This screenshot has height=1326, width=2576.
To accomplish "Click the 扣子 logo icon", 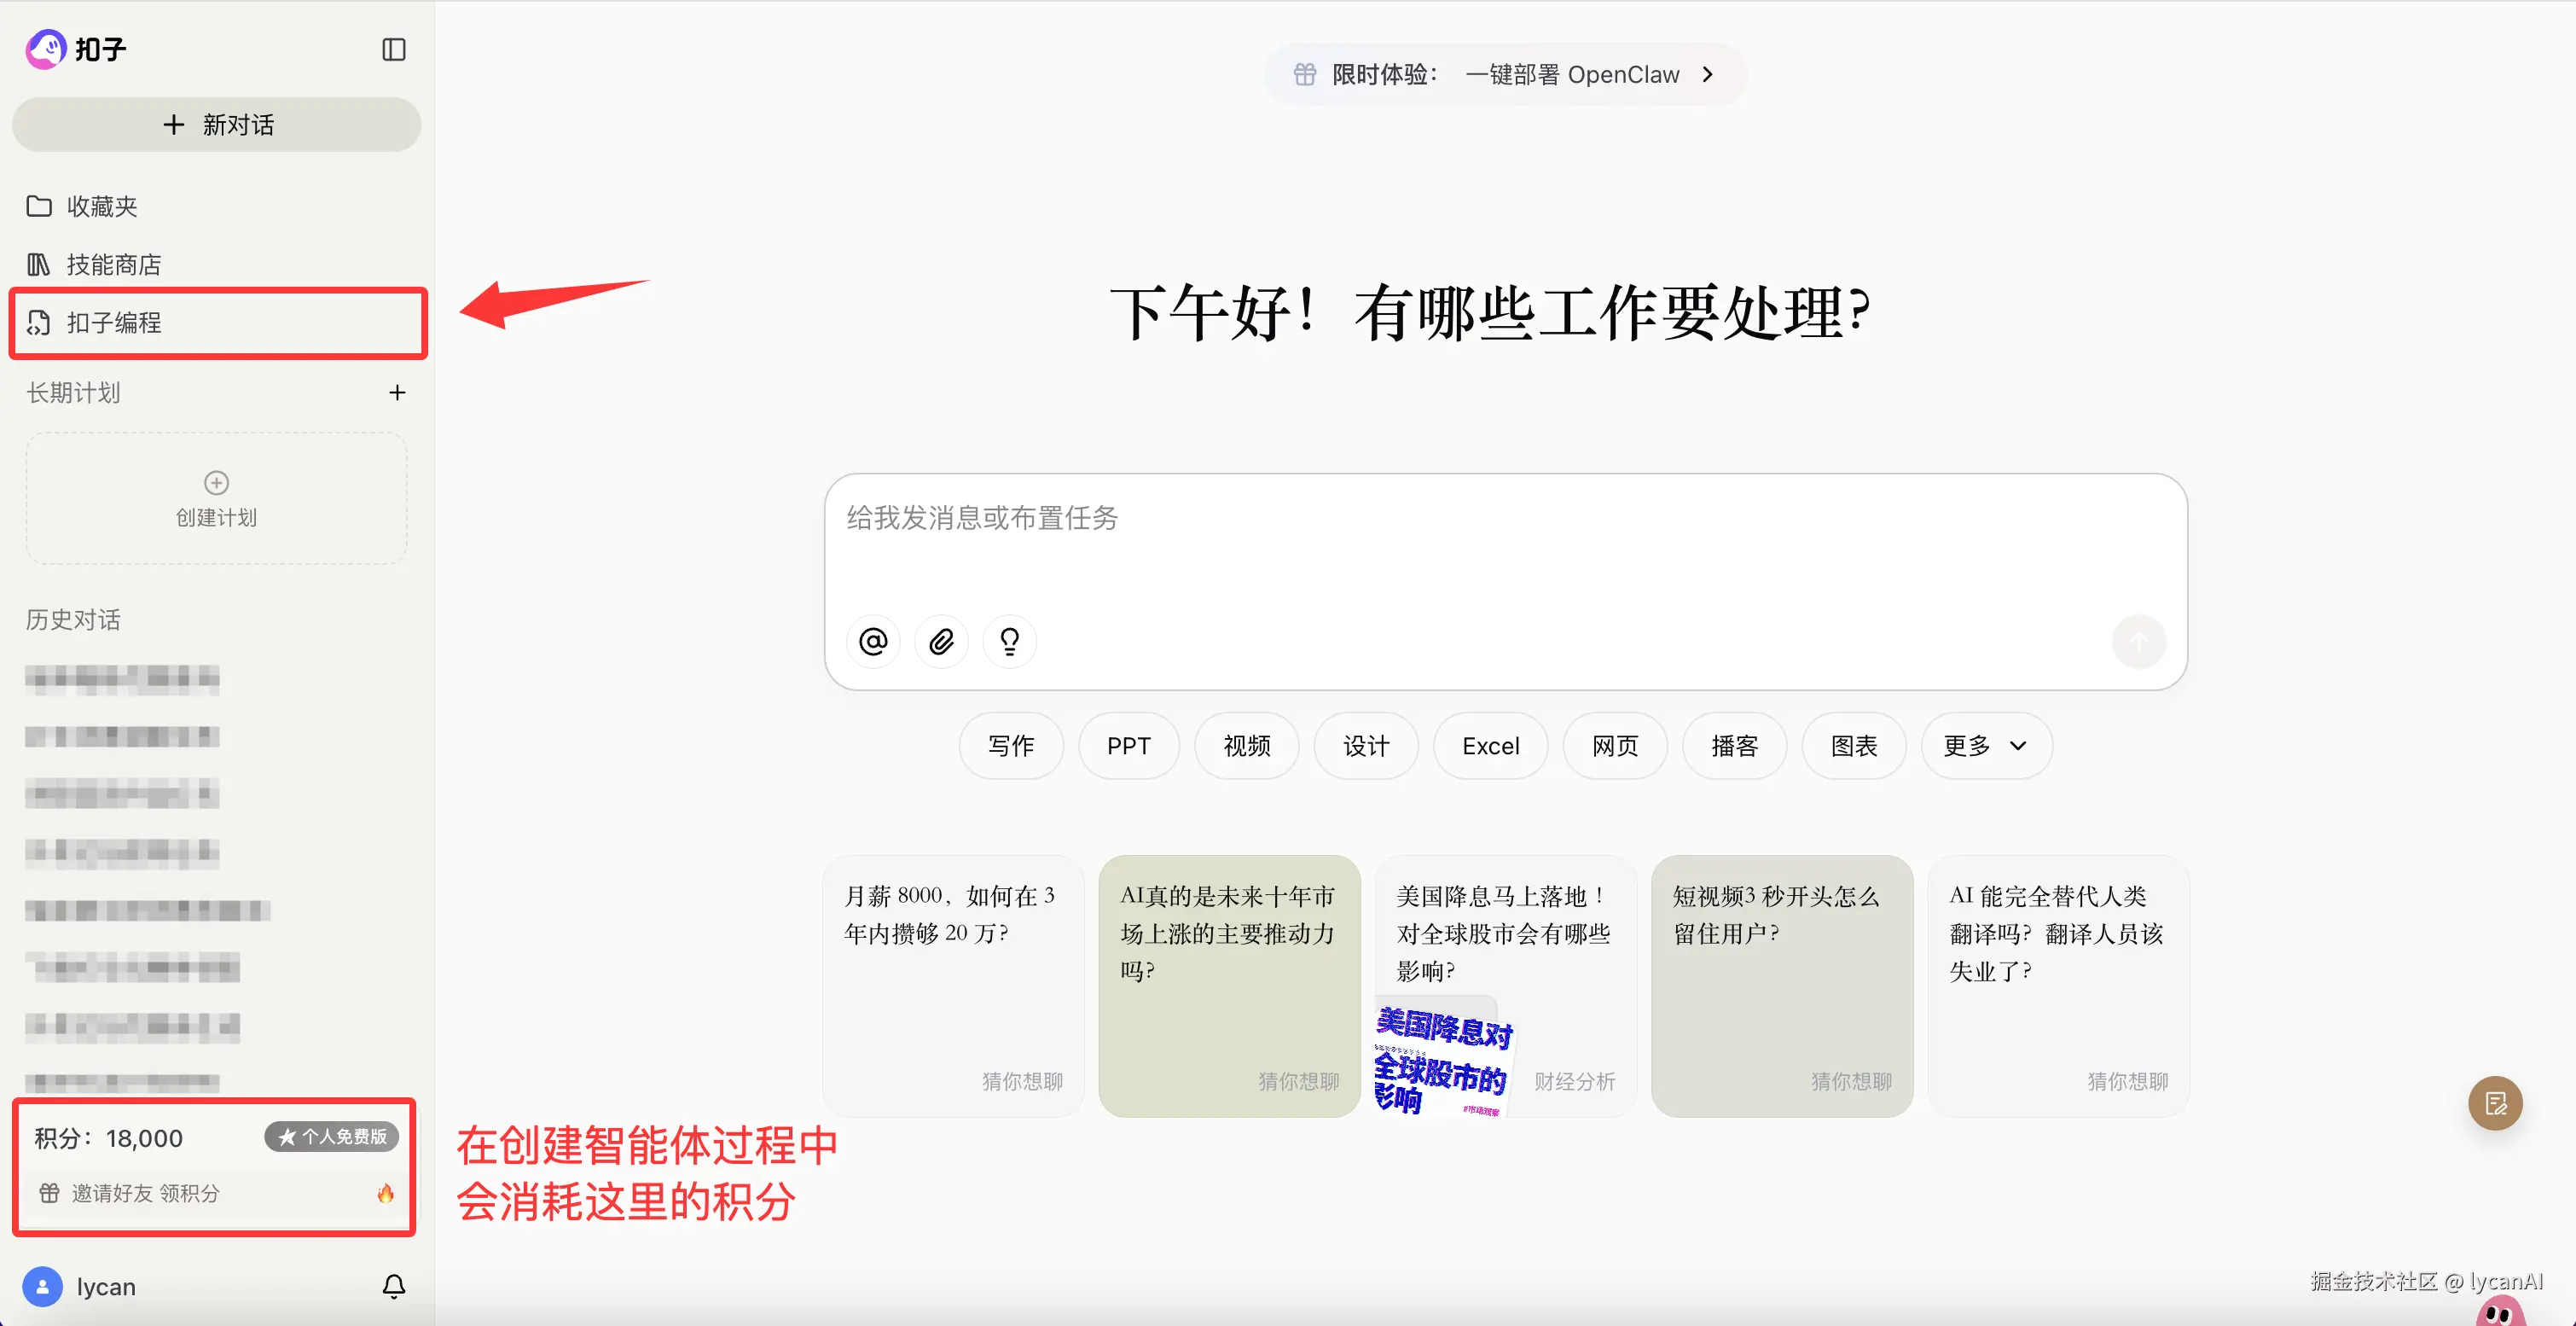I will click(46, 49).
